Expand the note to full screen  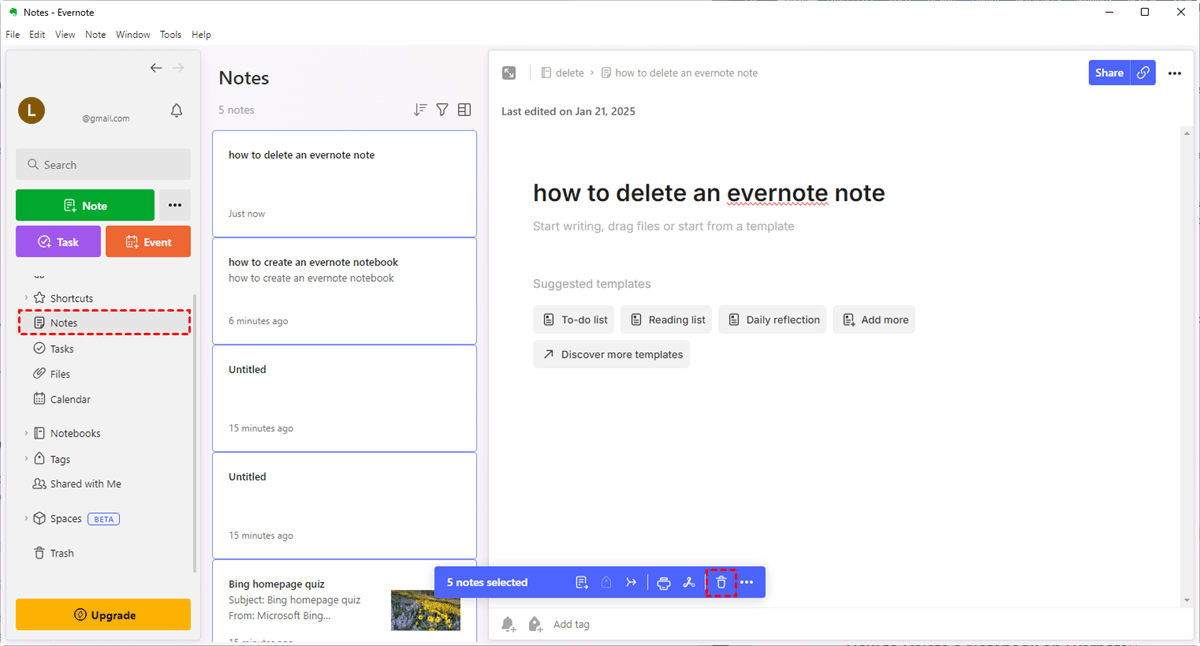coord(509,73)
